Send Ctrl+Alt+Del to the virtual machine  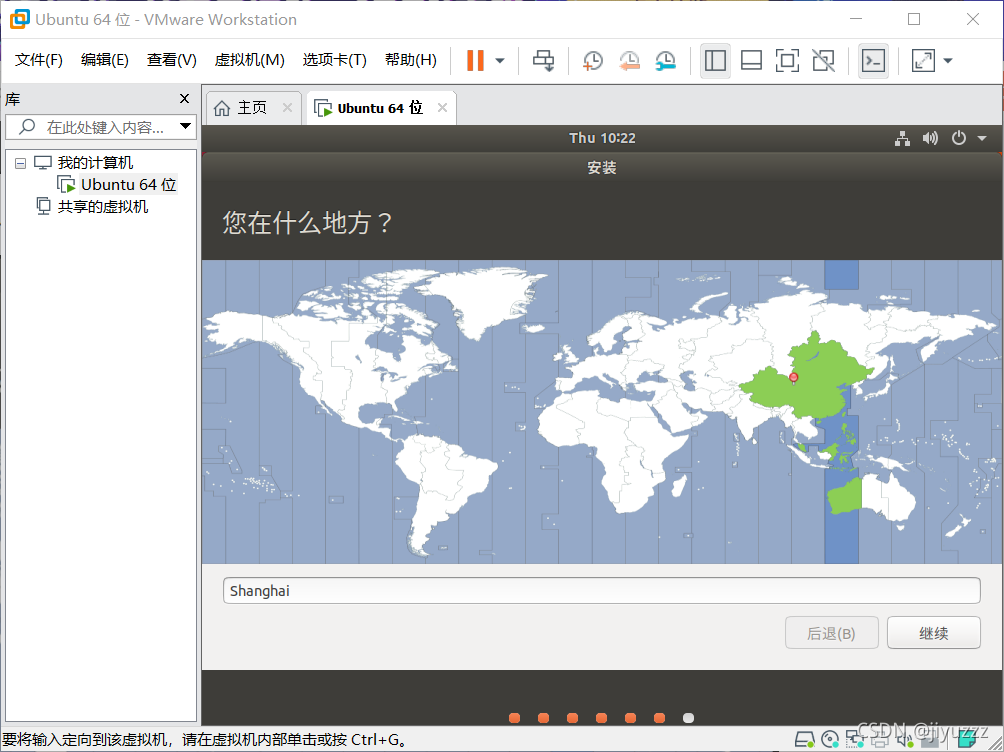click(x=544, y=61)
